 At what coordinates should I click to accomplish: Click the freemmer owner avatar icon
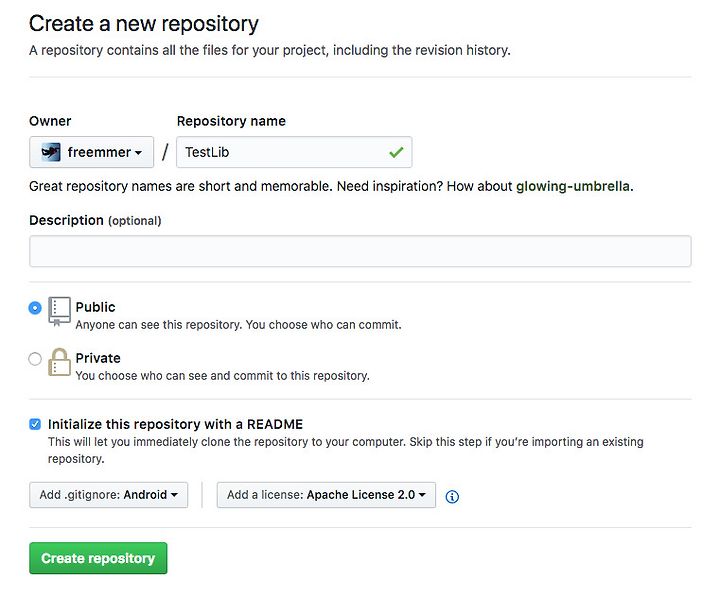(51, 152)
